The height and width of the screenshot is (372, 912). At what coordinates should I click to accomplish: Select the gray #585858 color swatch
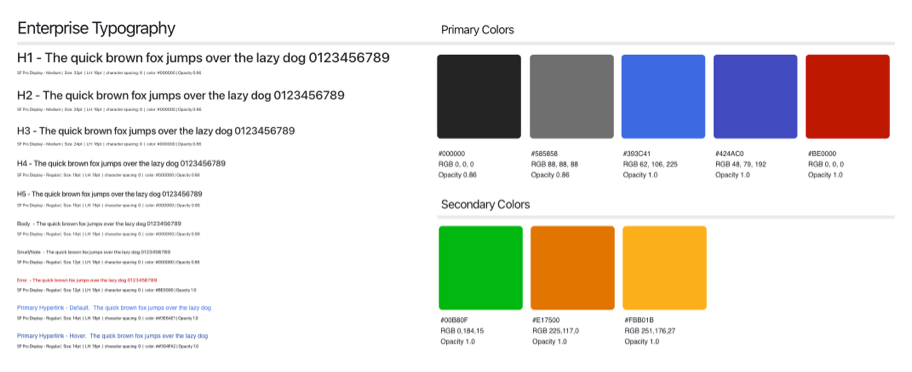click(572, 96)
